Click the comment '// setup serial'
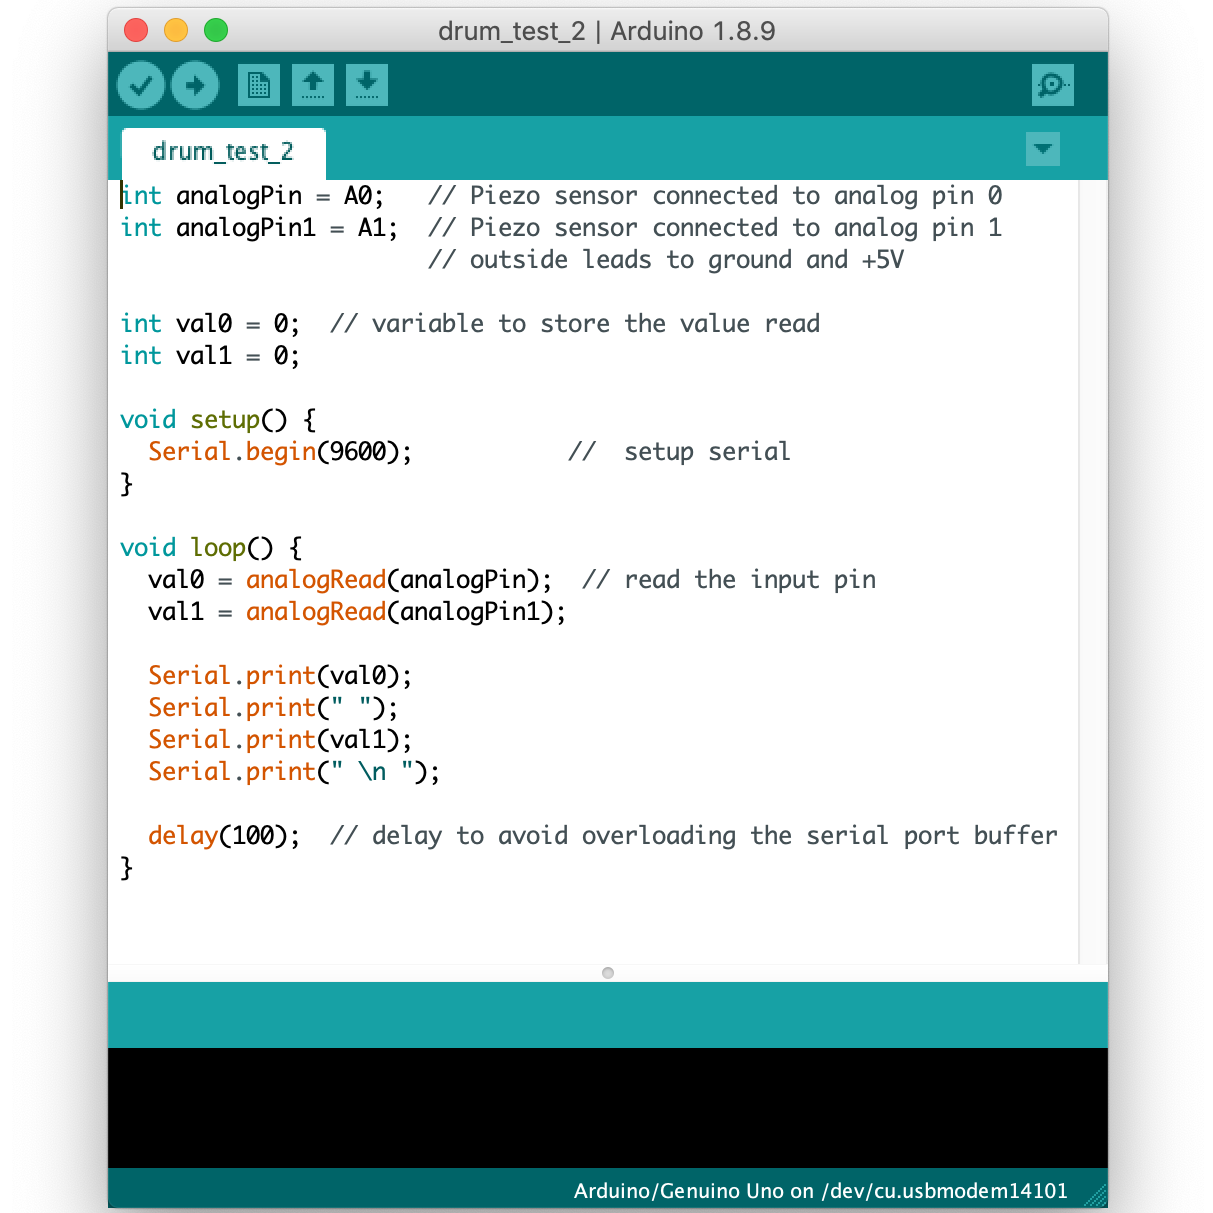 679,452
